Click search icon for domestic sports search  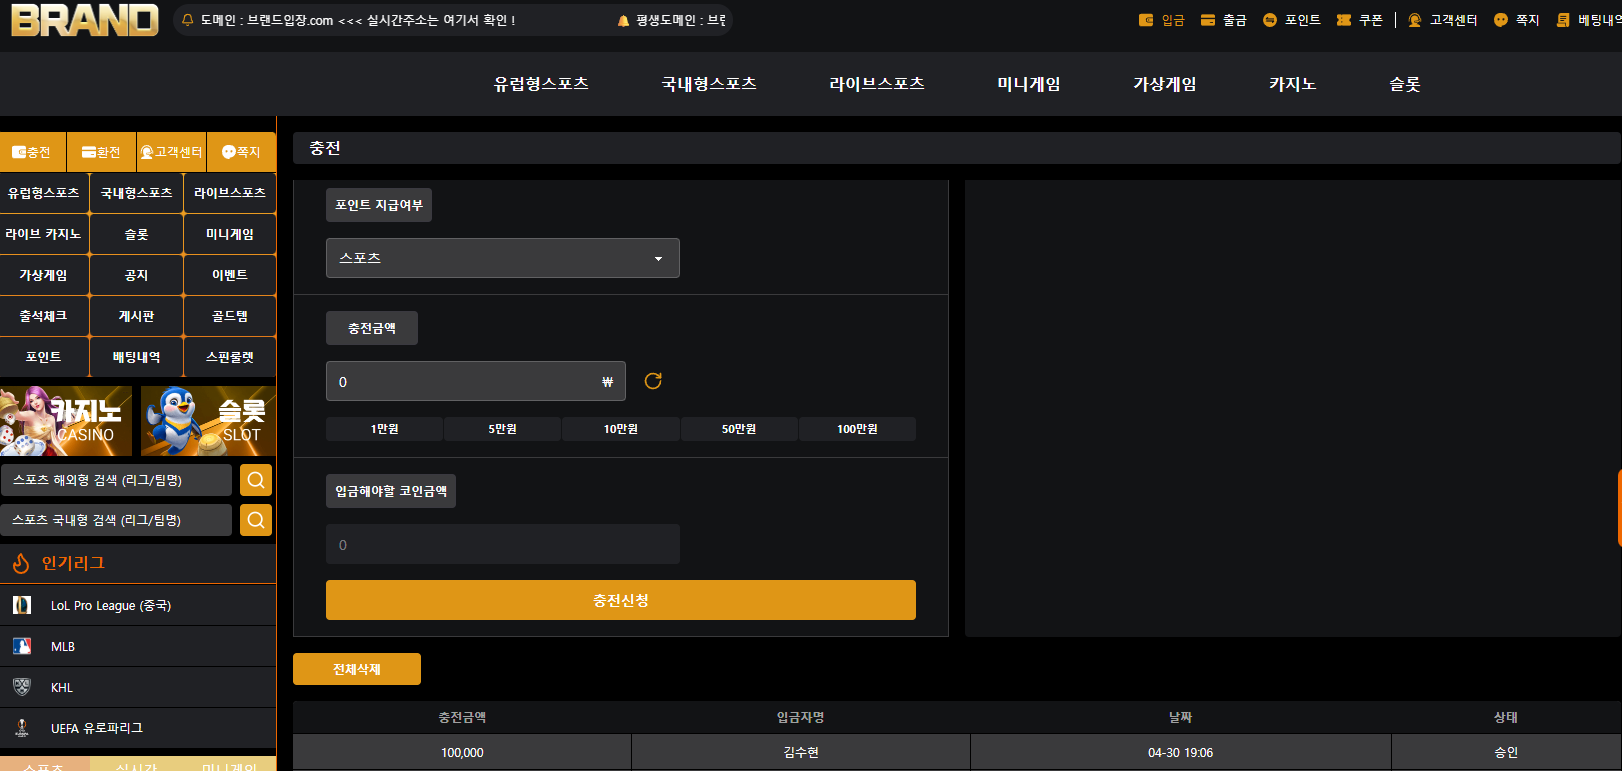point(256,520)
